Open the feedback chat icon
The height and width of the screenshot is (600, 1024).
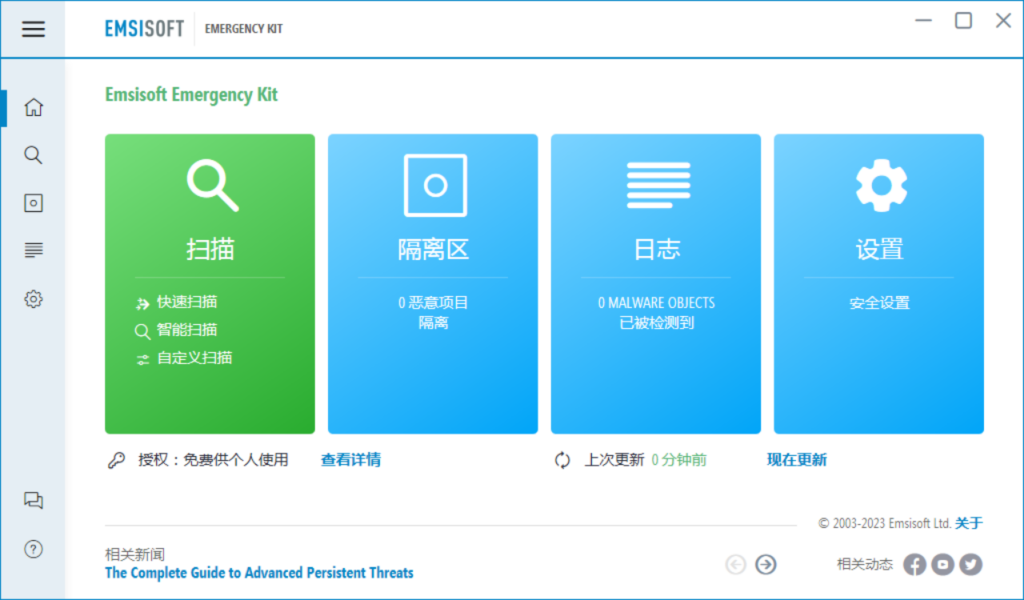coord(33,501)
